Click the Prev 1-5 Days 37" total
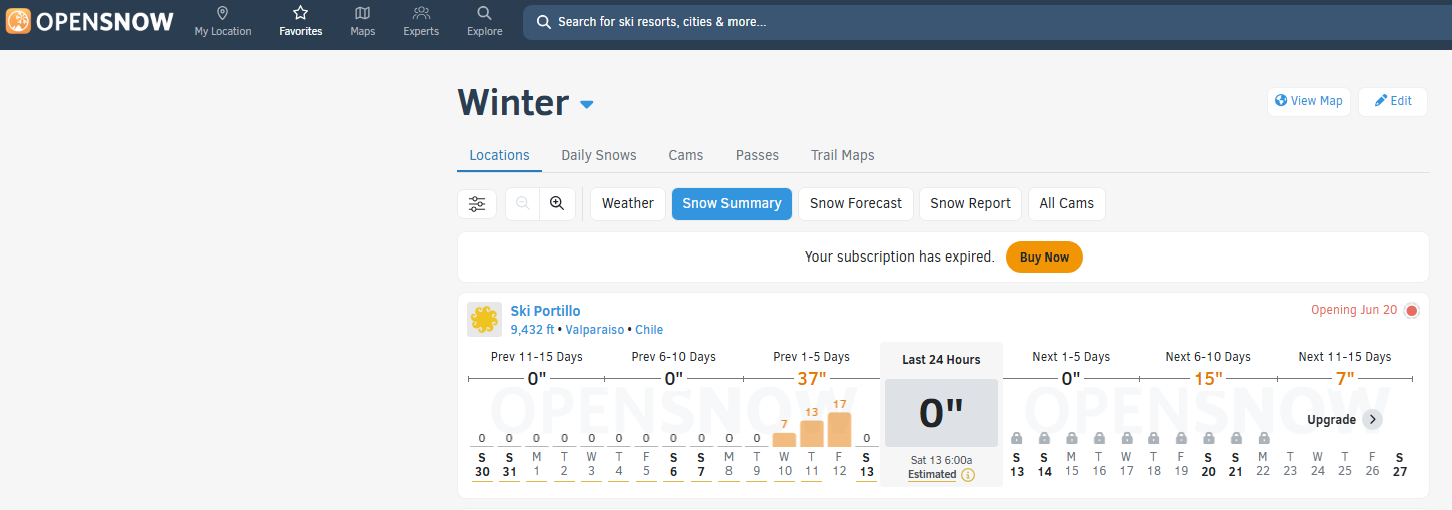The image size is (1452, 510). click(x=812, y=379)
